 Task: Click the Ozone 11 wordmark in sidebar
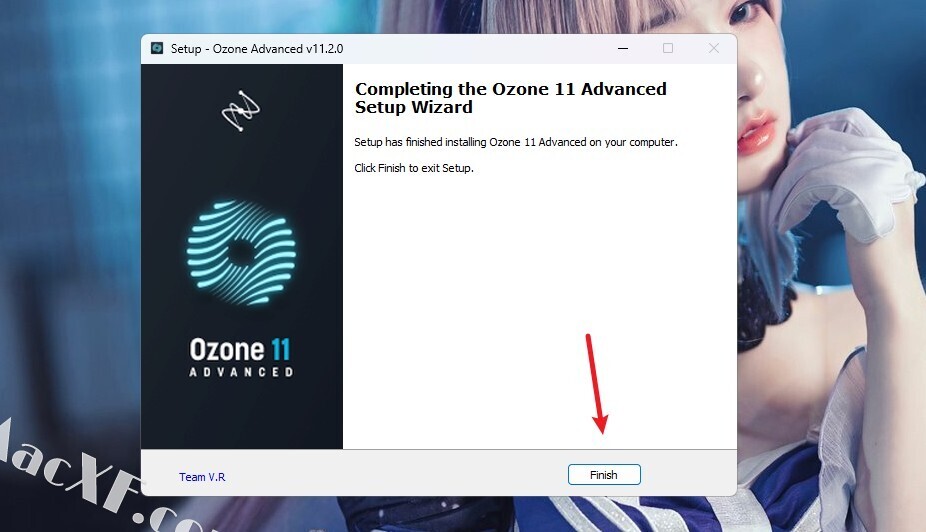pyautogui.click(x=240, y=350)
